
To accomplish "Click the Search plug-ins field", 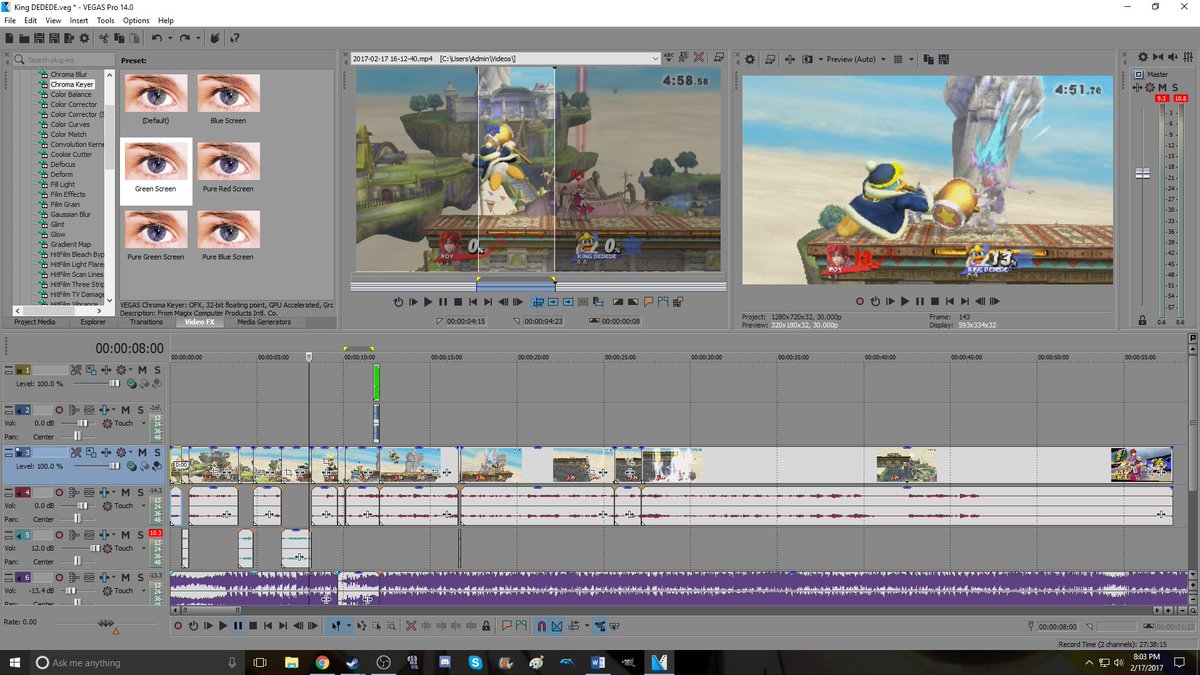I will coord(62,60).
